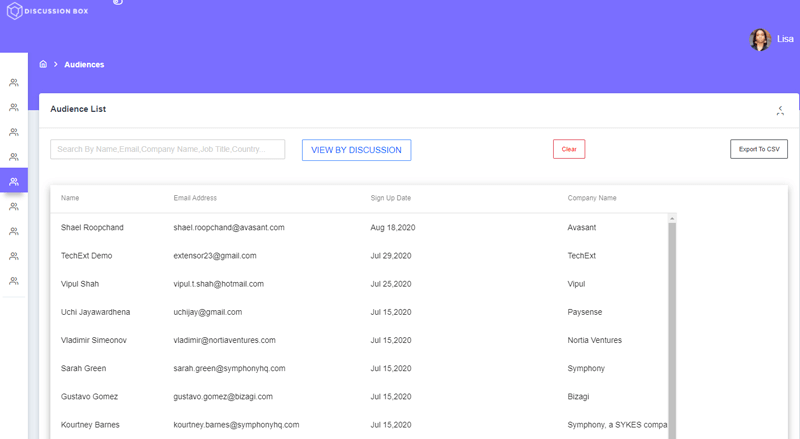Collapse the Audience List panel chevron

[x=780, y=110]
